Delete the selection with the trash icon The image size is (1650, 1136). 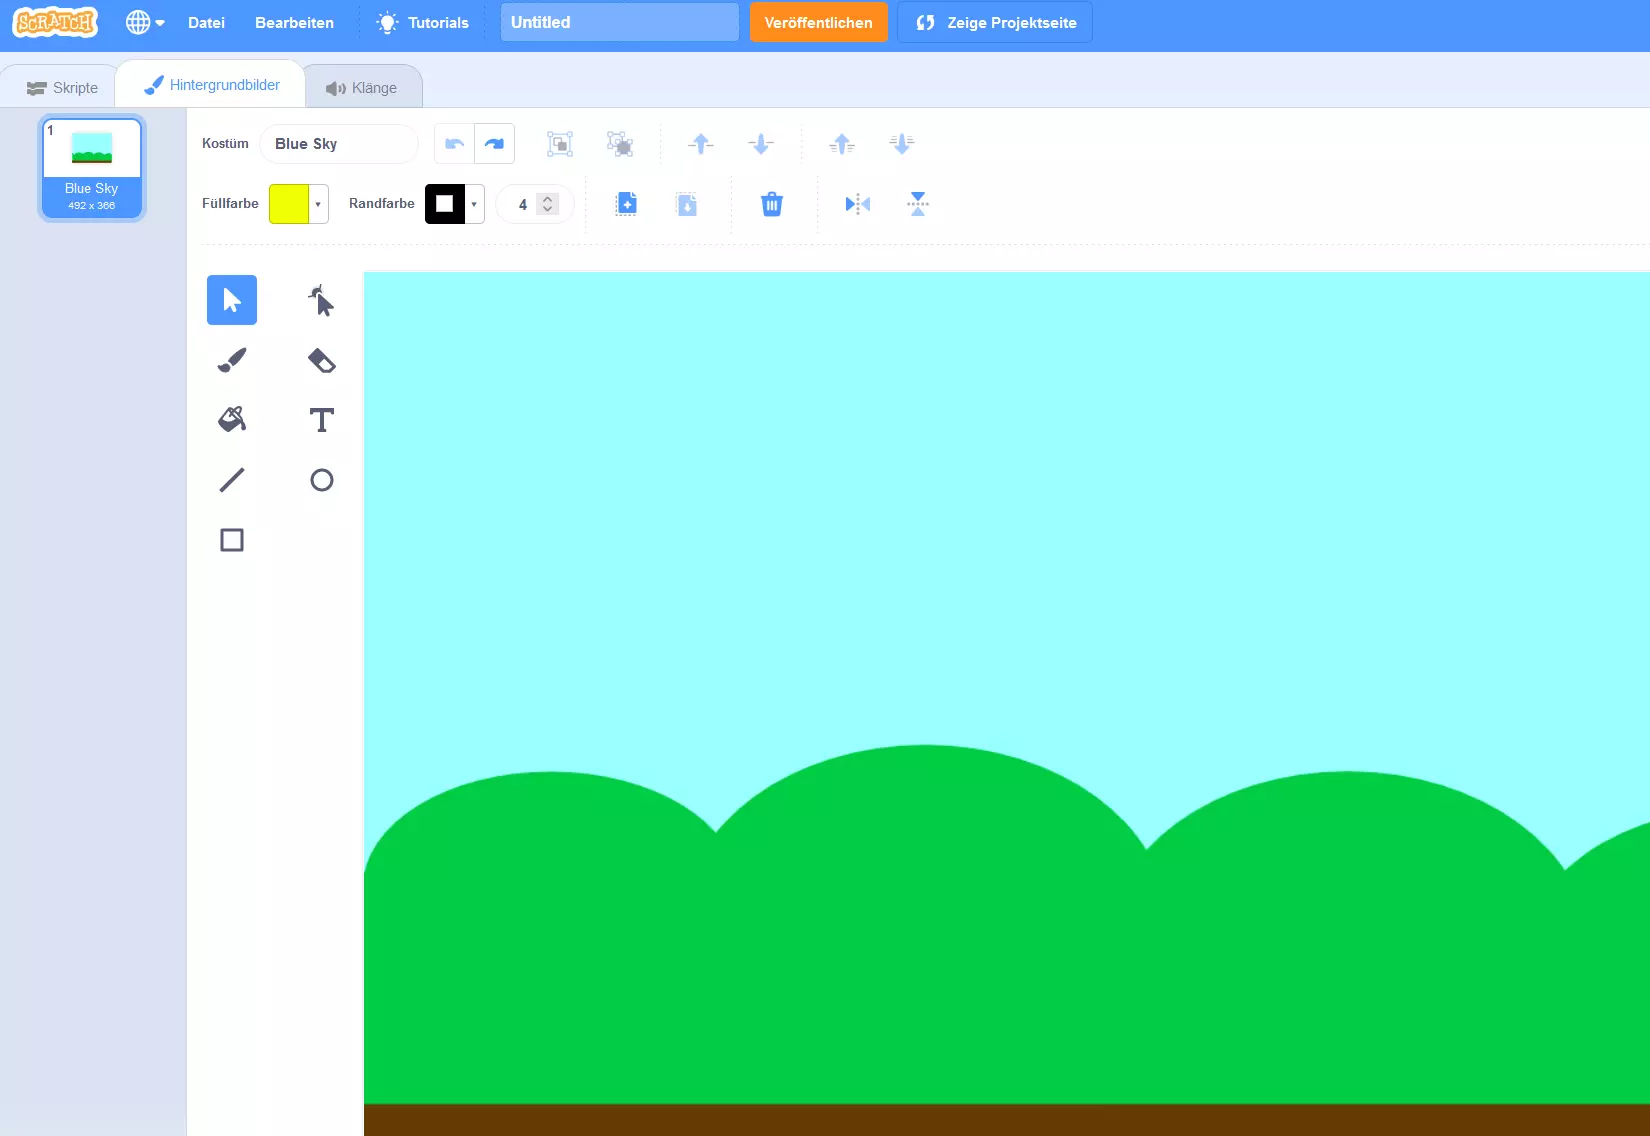[x=771, y=204]
